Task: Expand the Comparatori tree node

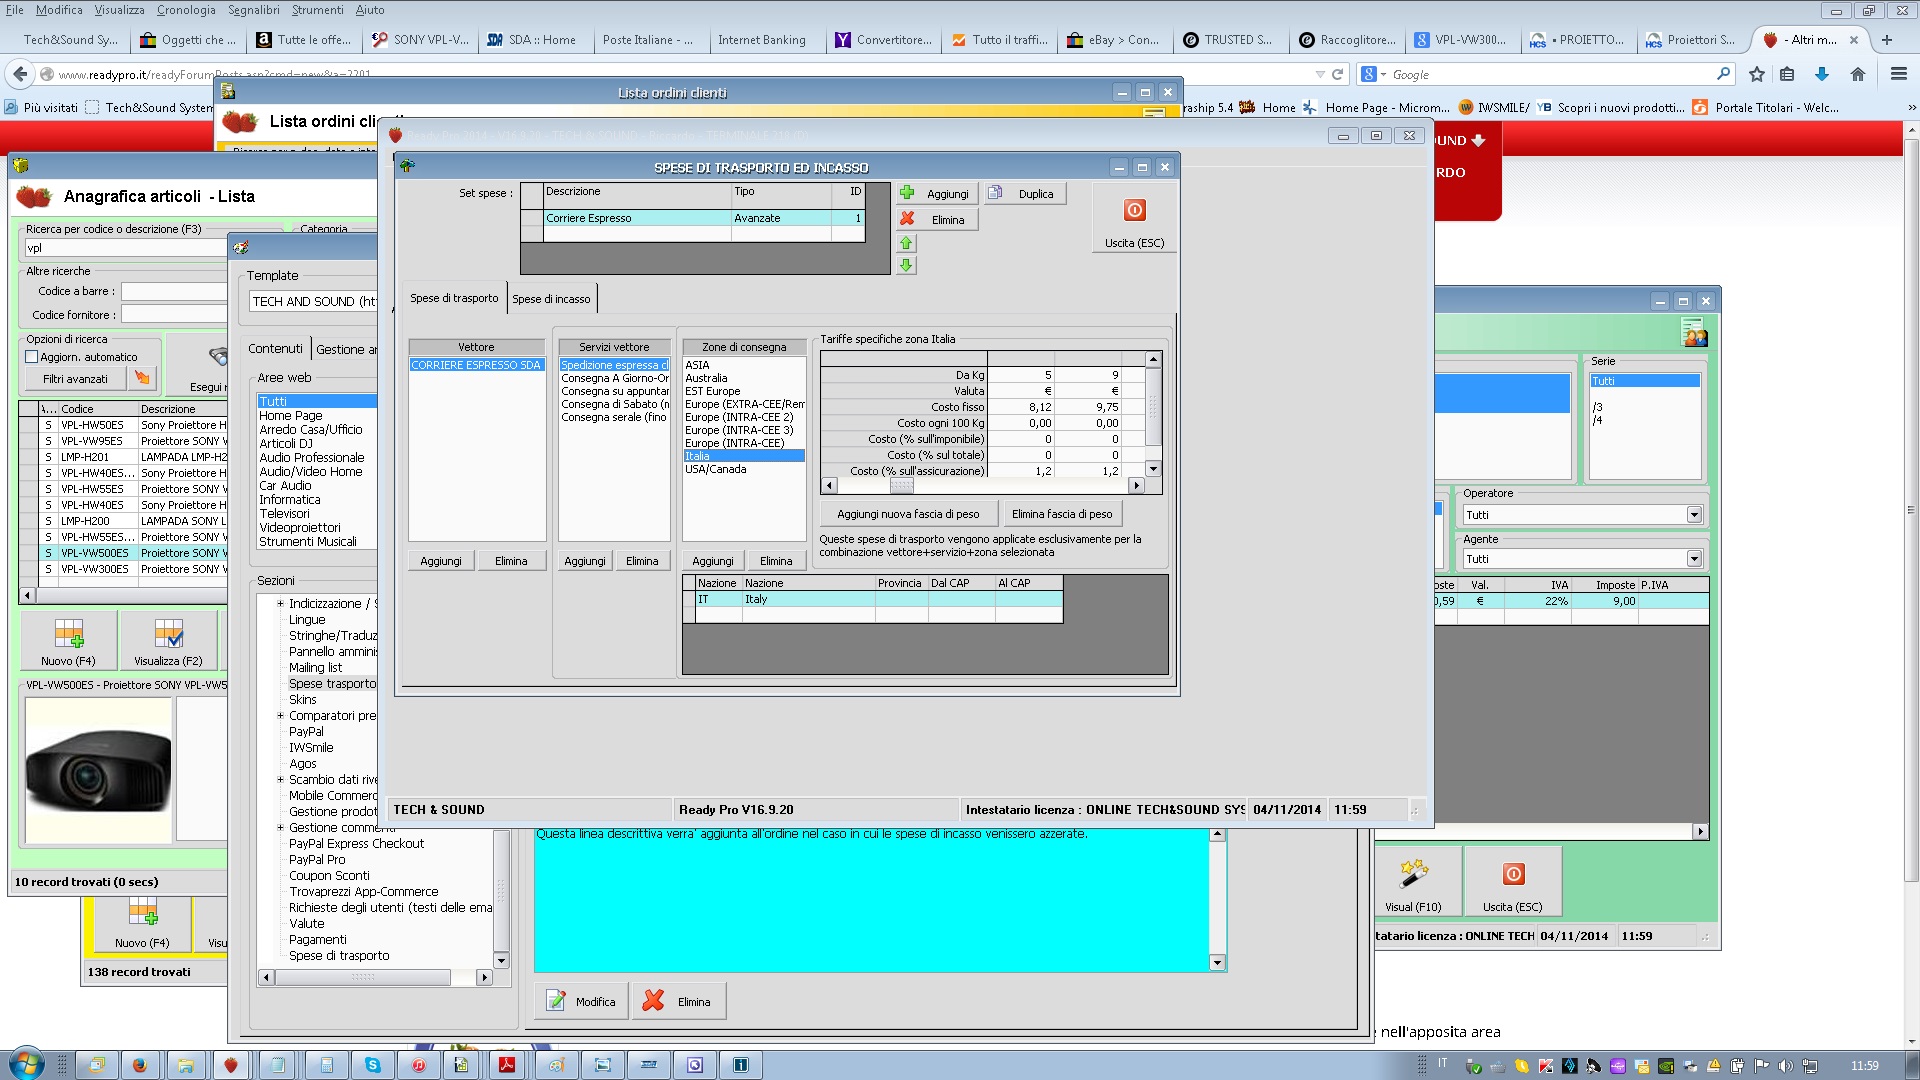Action: [x=280, y=716]
